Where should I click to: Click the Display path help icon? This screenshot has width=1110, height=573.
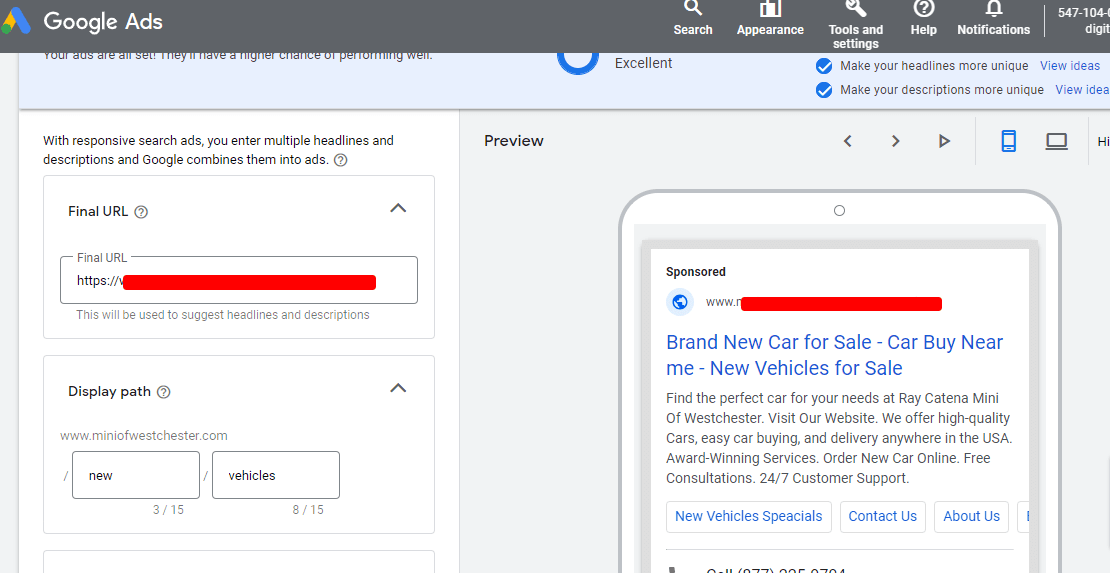[x=164, y=392]
